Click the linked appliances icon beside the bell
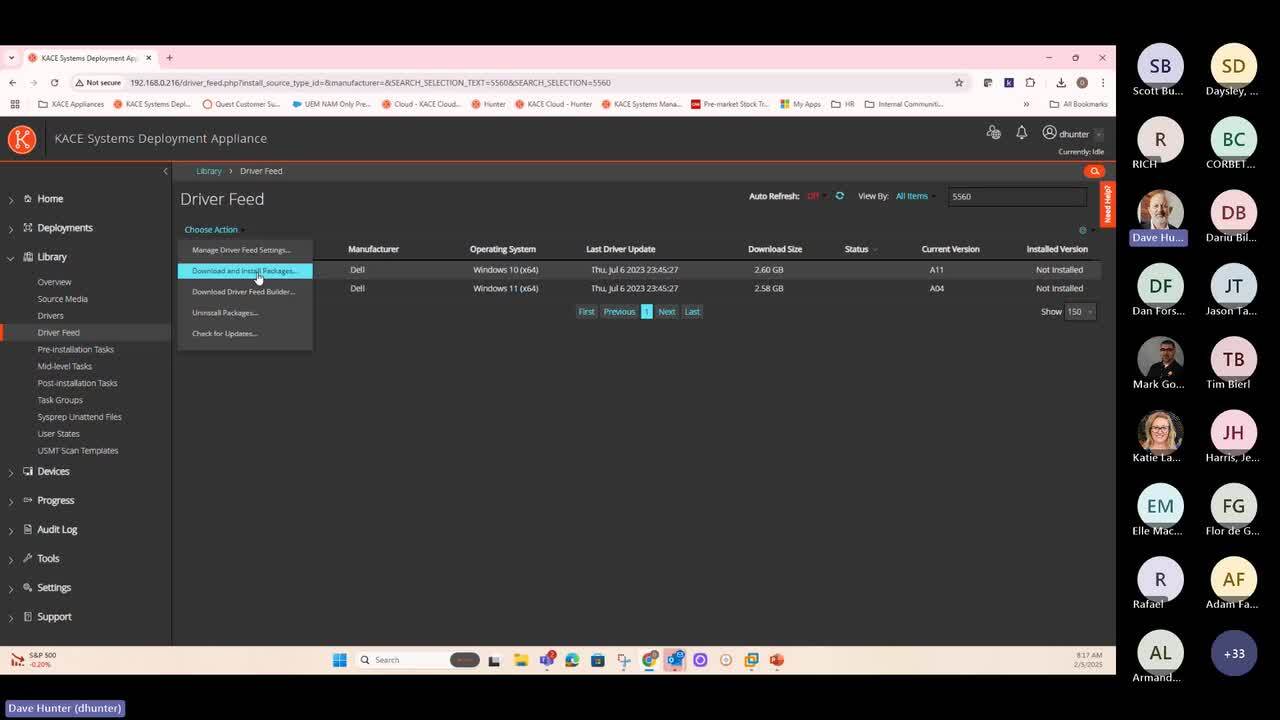Viewport: 1280px width, 720px height. point(993,133)
